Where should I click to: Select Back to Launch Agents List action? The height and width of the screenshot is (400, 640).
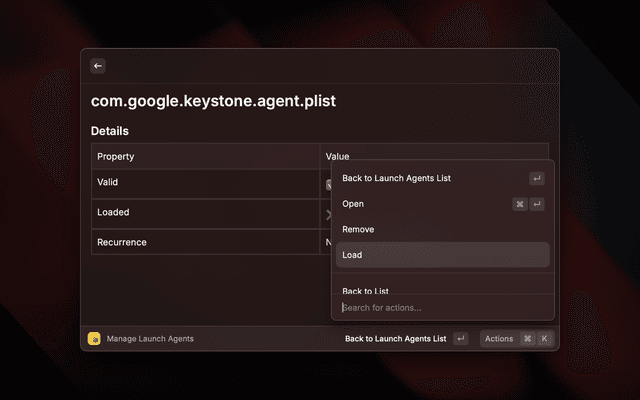tap(397, 179)
